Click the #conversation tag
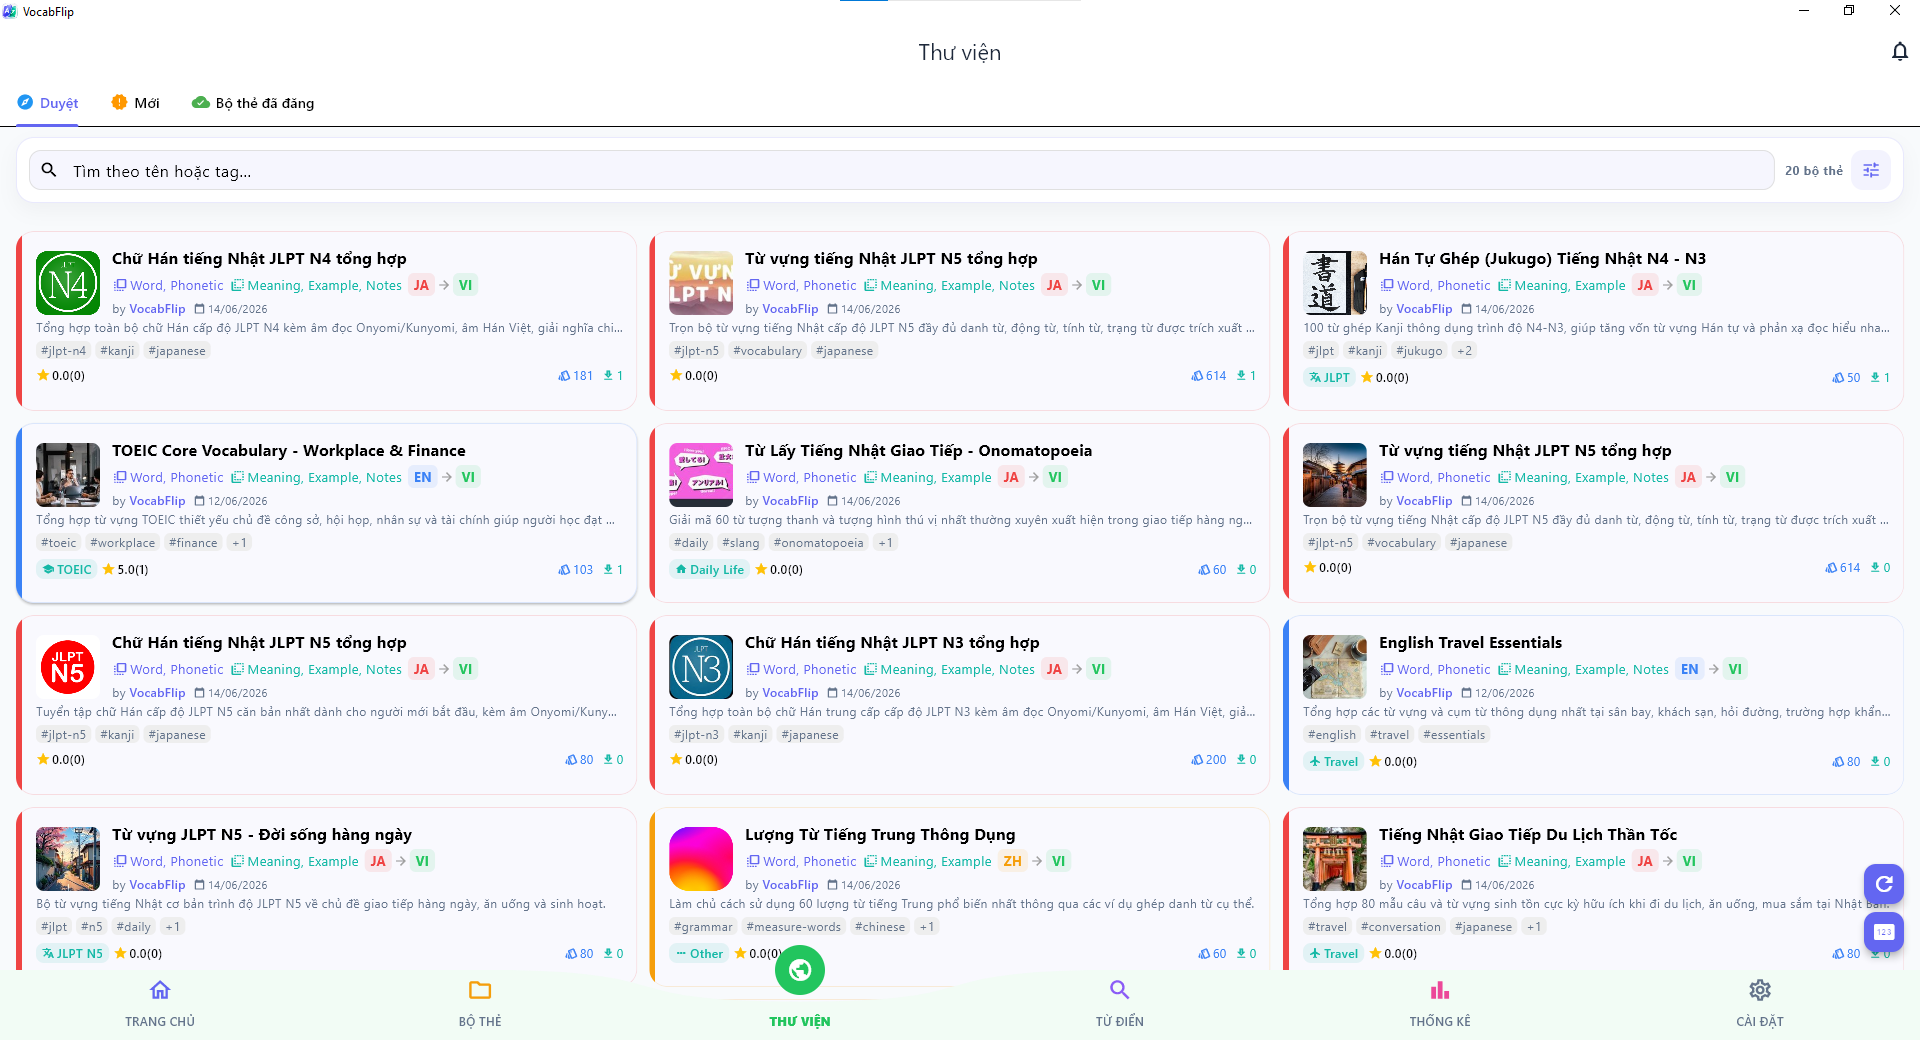1920x1040 pixels. [1401, 927]
